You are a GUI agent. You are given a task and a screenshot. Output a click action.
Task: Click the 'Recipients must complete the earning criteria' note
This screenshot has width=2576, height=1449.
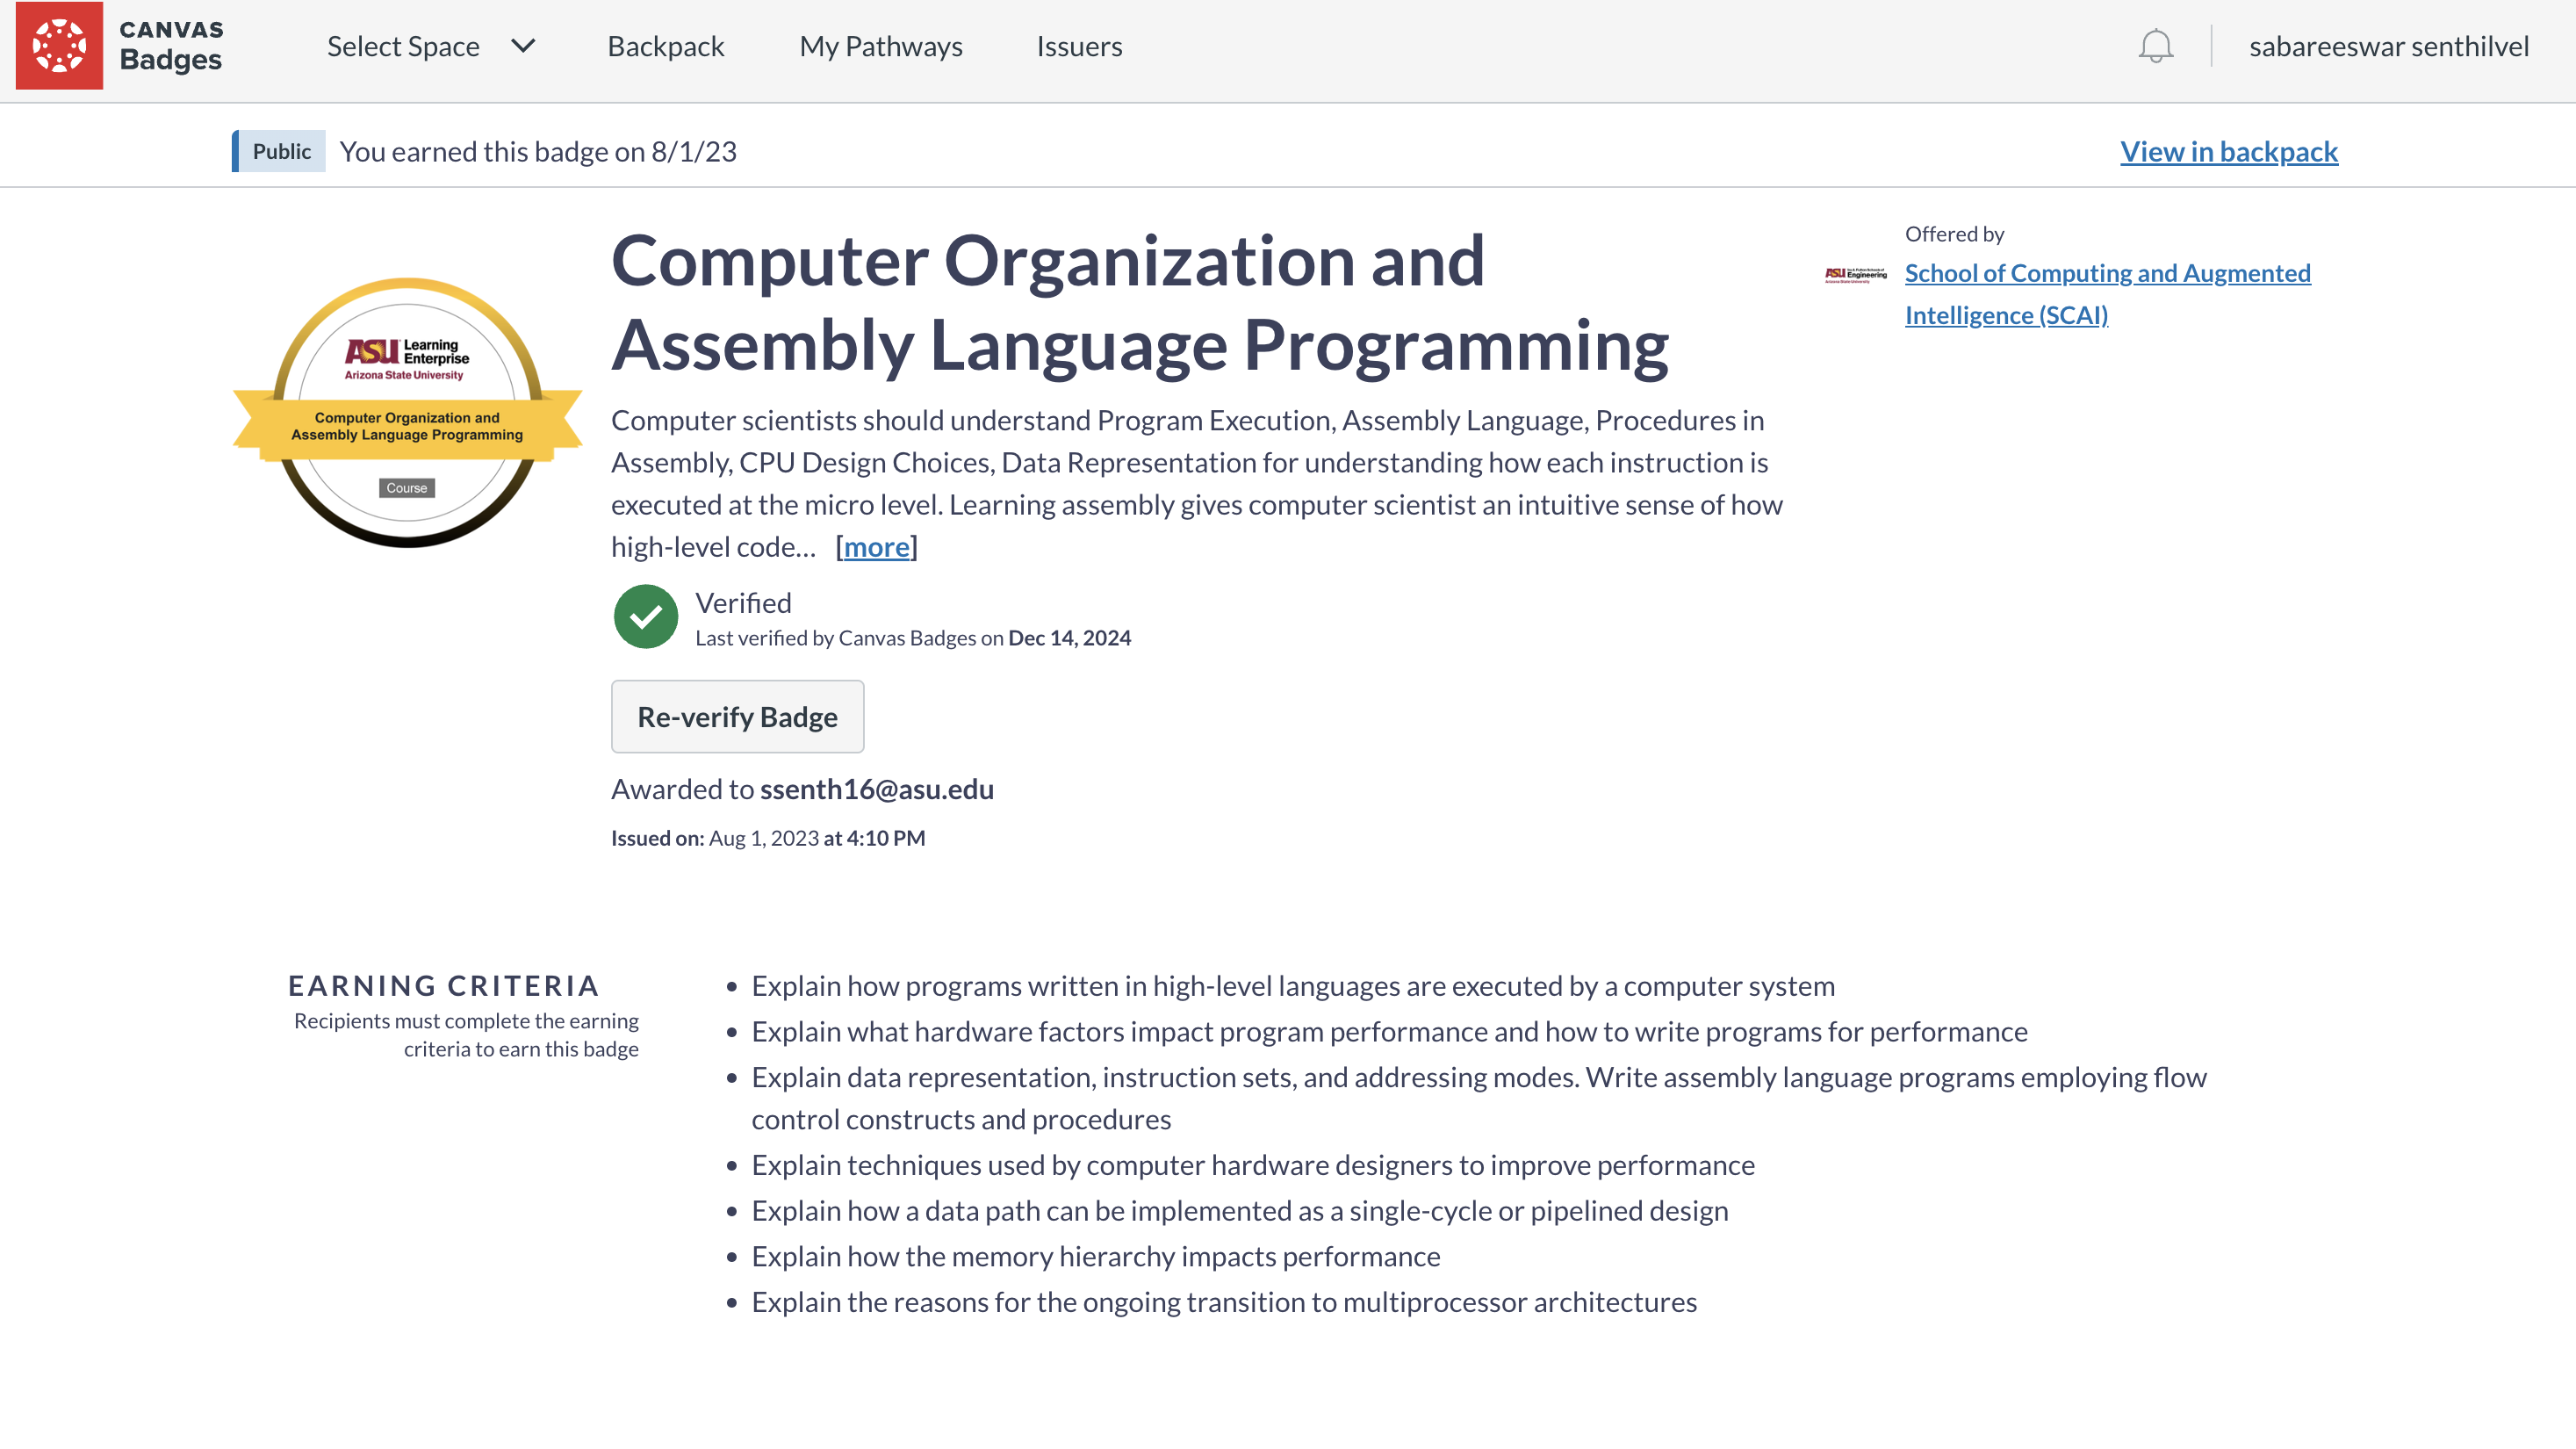[x=465, y=1035]
